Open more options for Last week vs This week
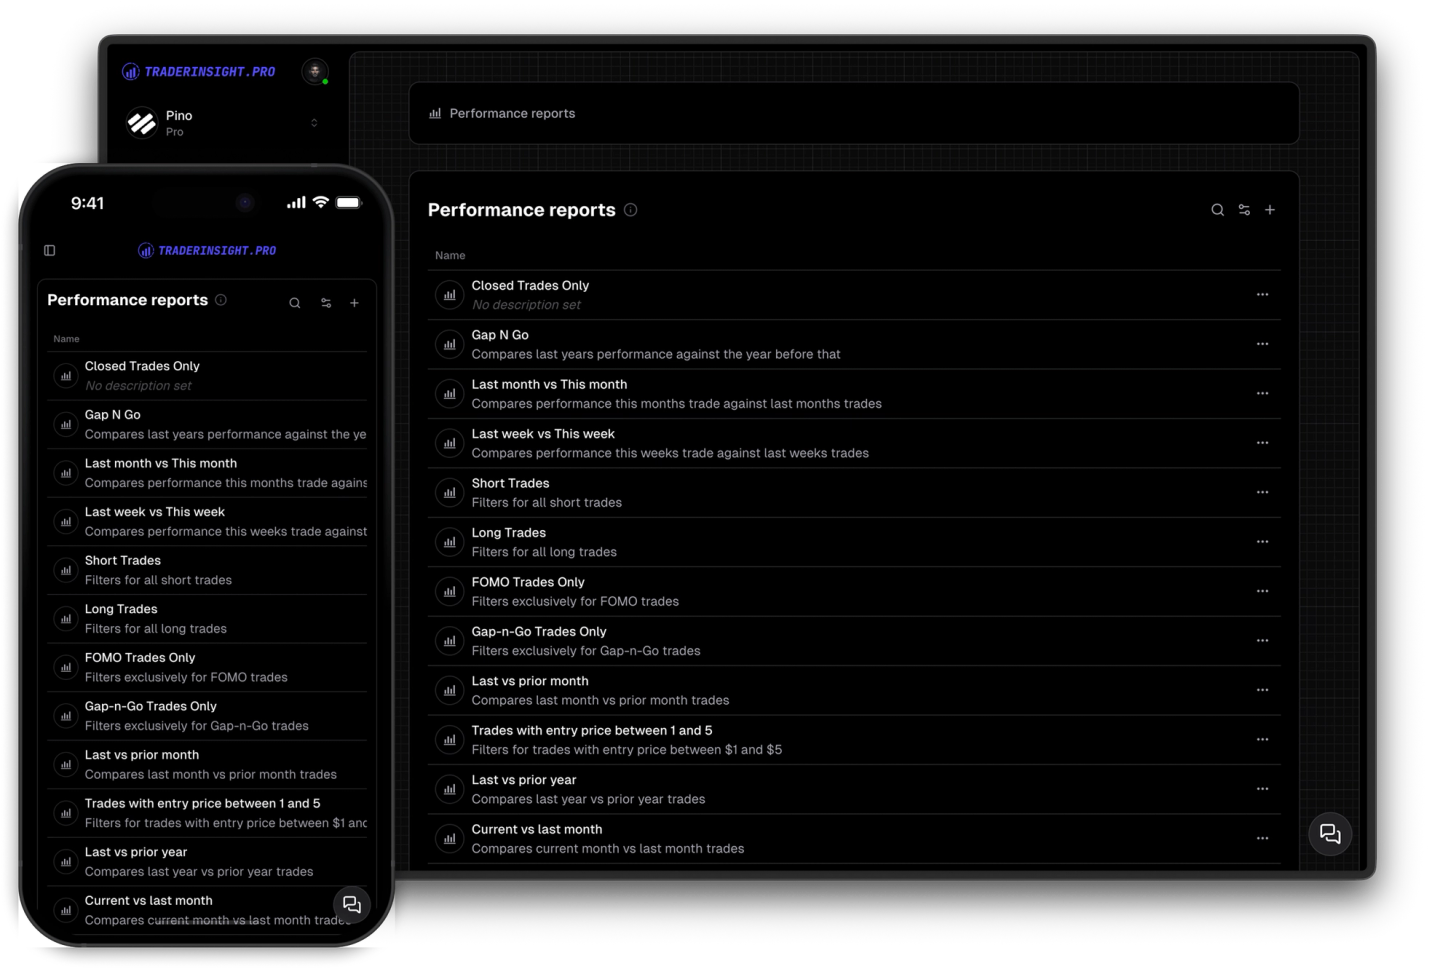This screenshot has height=969, width=1456. (x=1263, y=443)
